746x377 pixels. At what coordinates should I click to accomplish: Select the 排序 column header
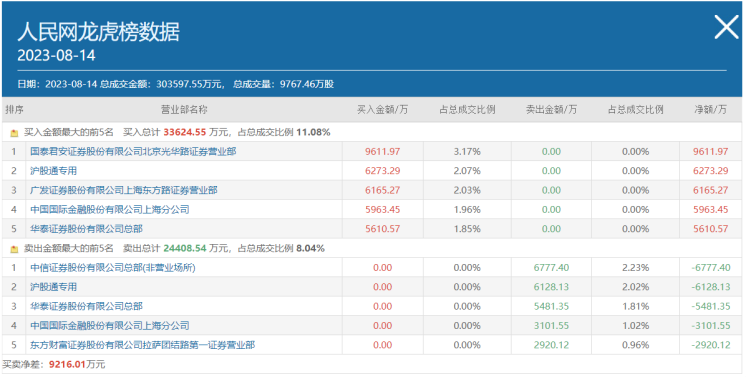(14, 110)
